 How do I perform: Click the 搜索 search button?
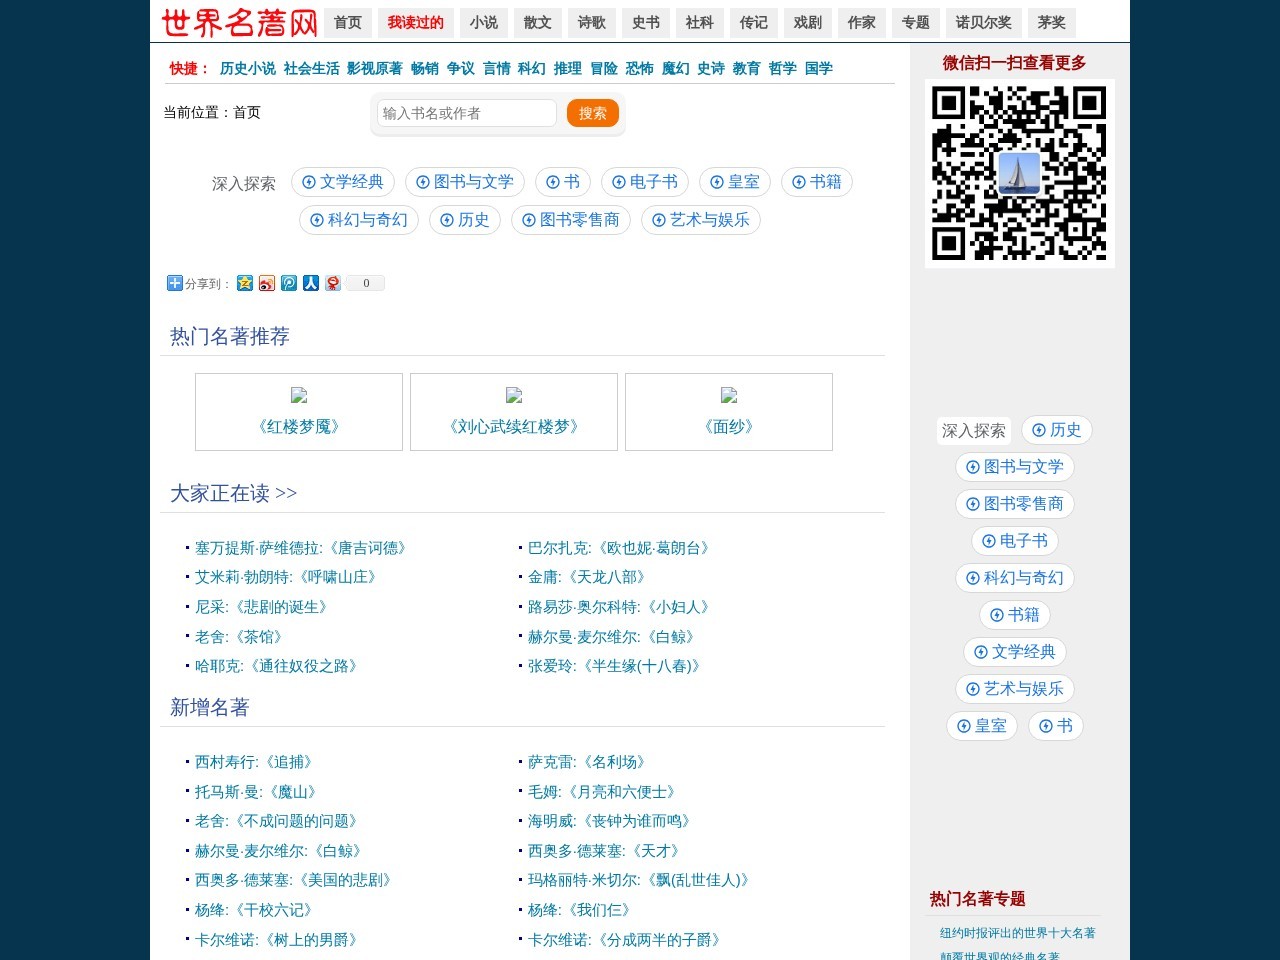[592, 113]
